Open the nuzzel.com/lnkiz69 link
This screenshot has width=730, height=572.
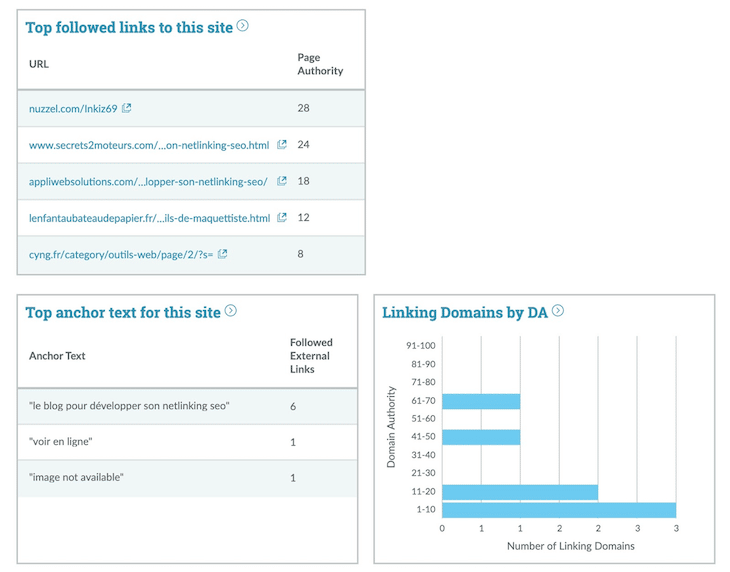click(x=73, y=109)
